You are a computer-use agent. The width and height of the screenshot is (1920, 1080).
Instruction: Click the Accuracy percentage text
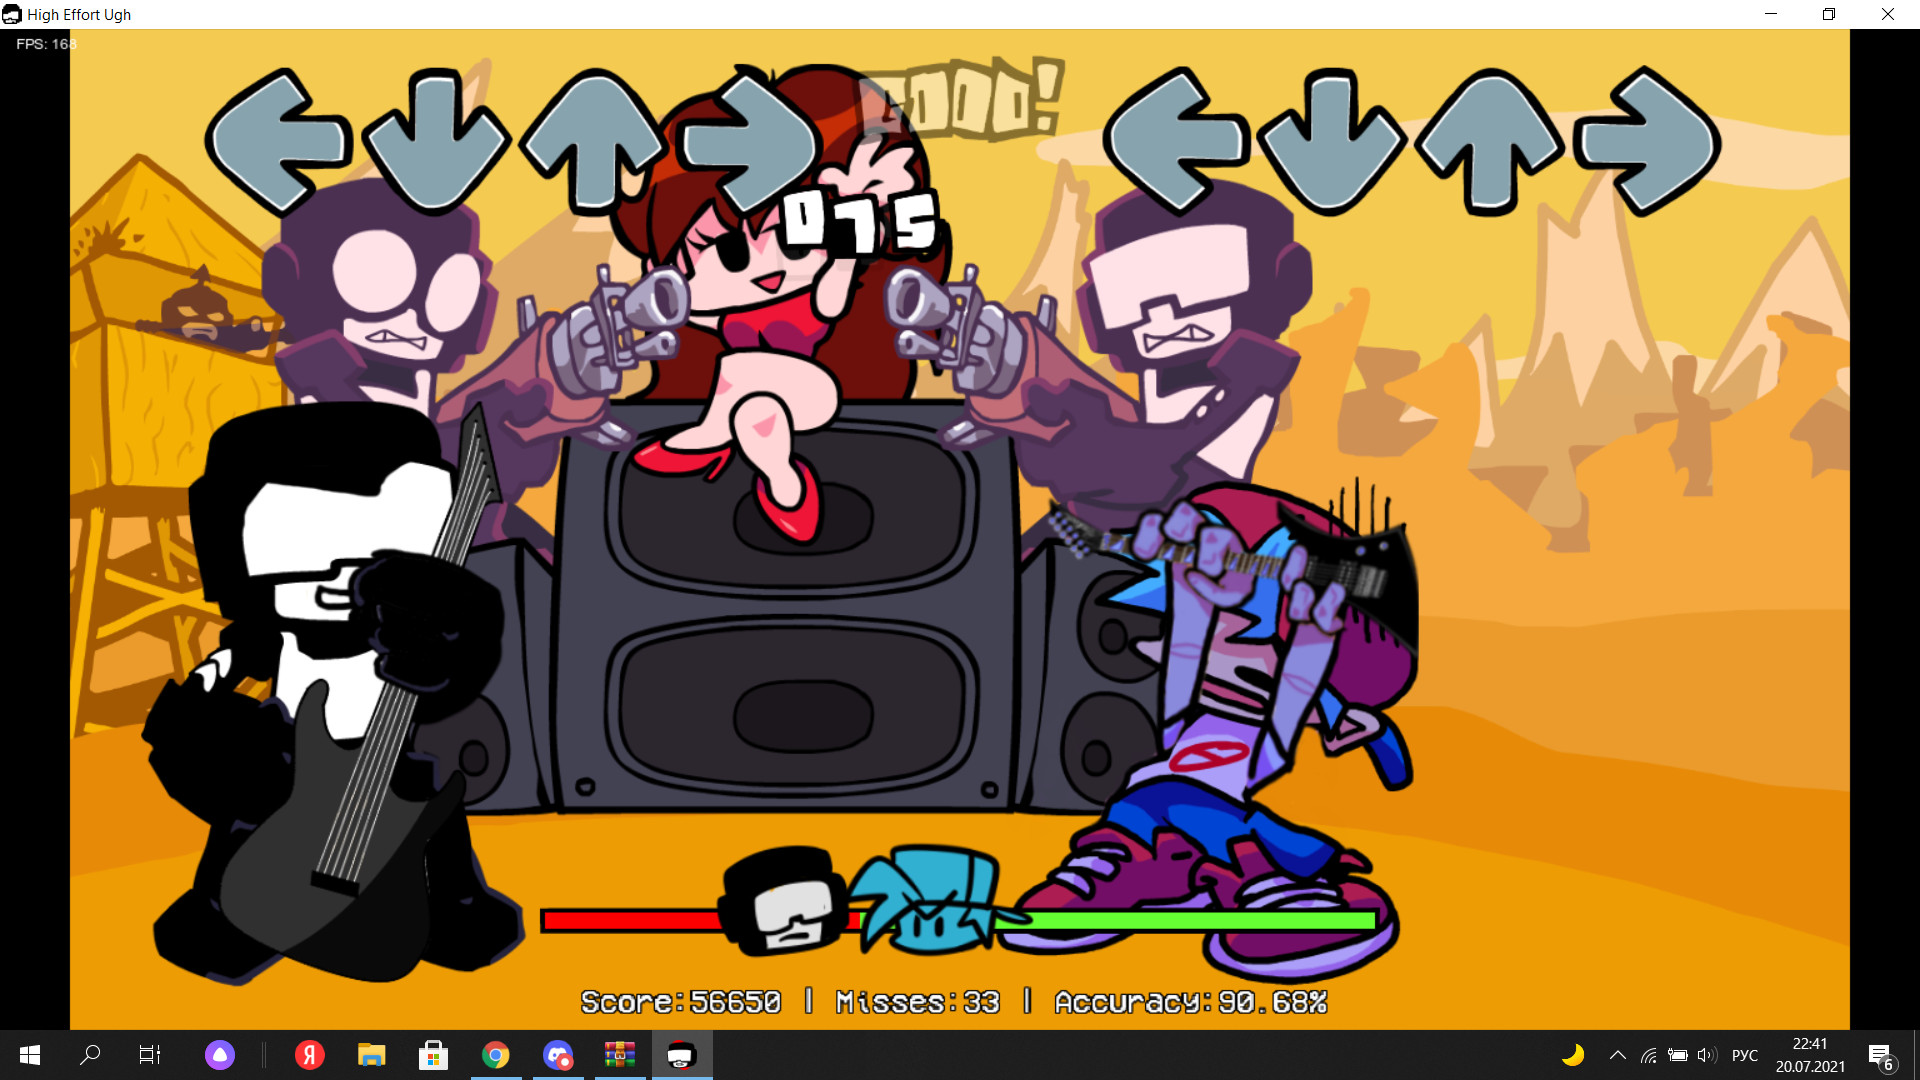1190,1002
